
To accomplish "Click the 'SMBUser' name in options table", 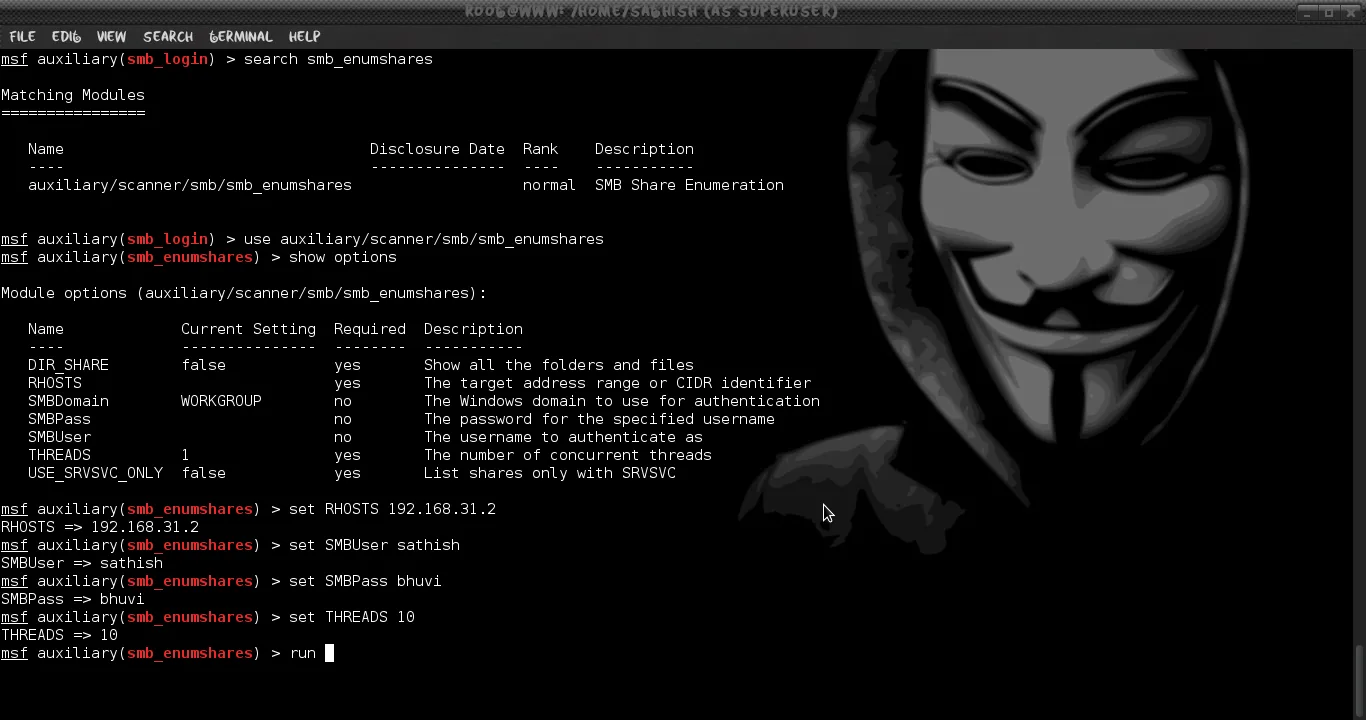I will [59, 437].
